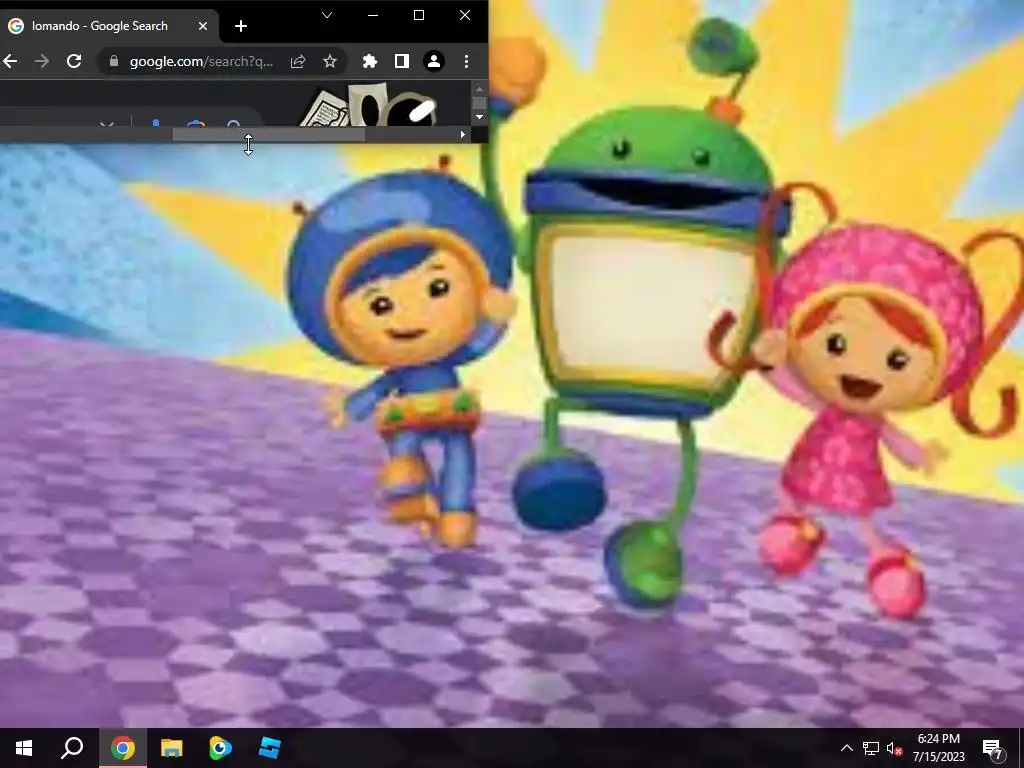Close the lomando Google Search tab

pos(202,26)
